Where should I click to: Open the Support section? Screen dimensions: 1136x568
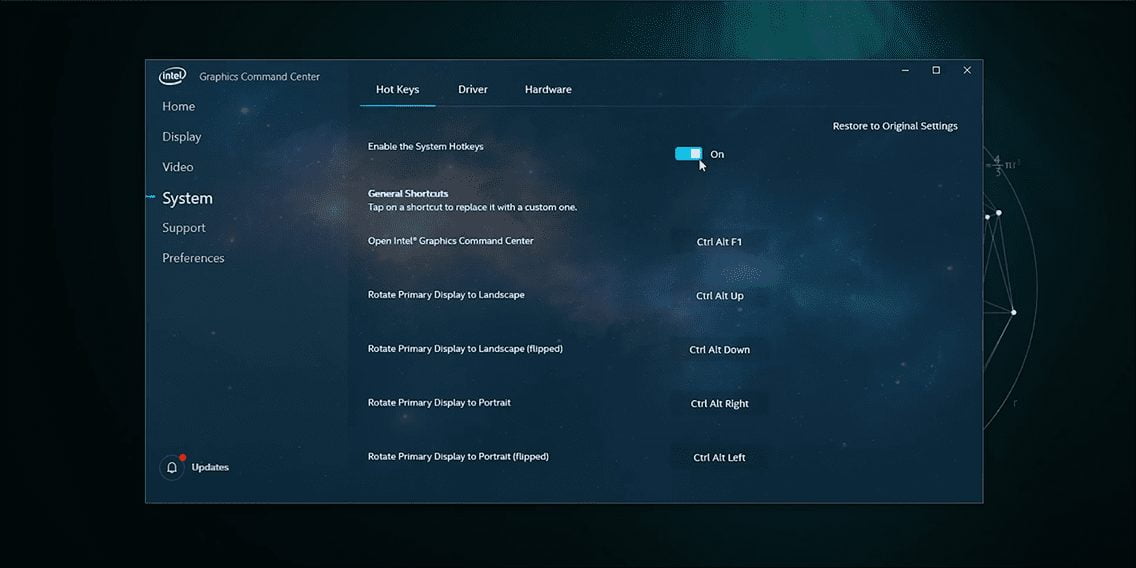(x=183, y=228)
